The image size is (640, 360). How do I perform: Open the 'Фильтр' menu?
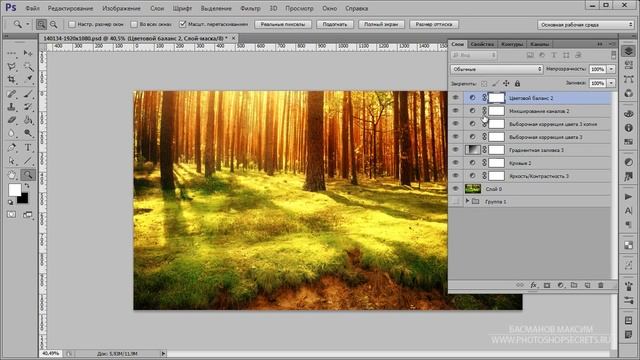point(250,8)
